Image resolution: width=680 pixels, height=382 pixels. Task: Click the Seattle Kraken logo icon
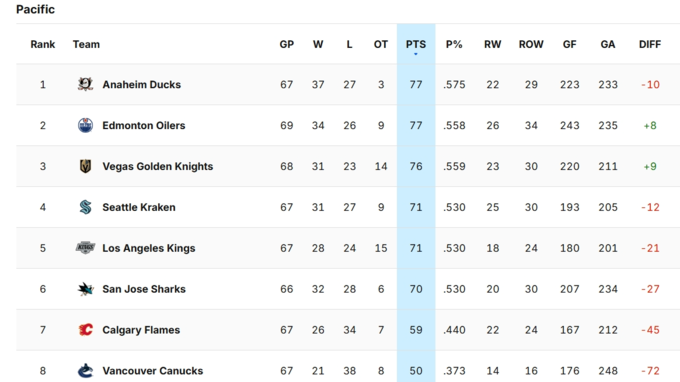85,207
